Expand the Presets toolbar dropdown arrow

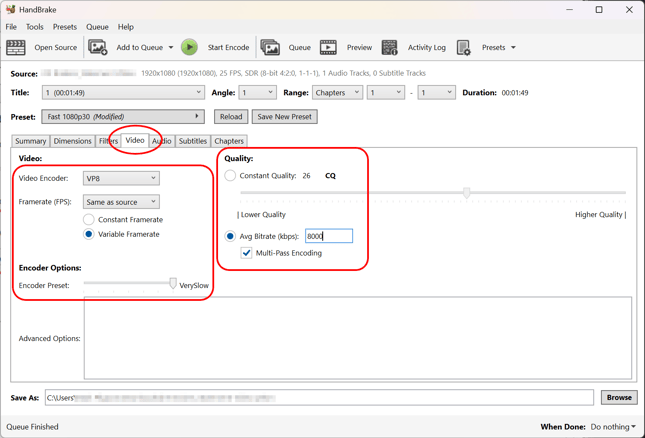513,47
